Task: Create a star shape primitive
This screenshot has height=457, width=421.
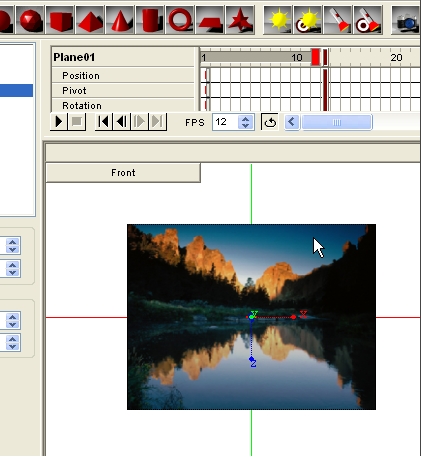Action: coord(240,20)
